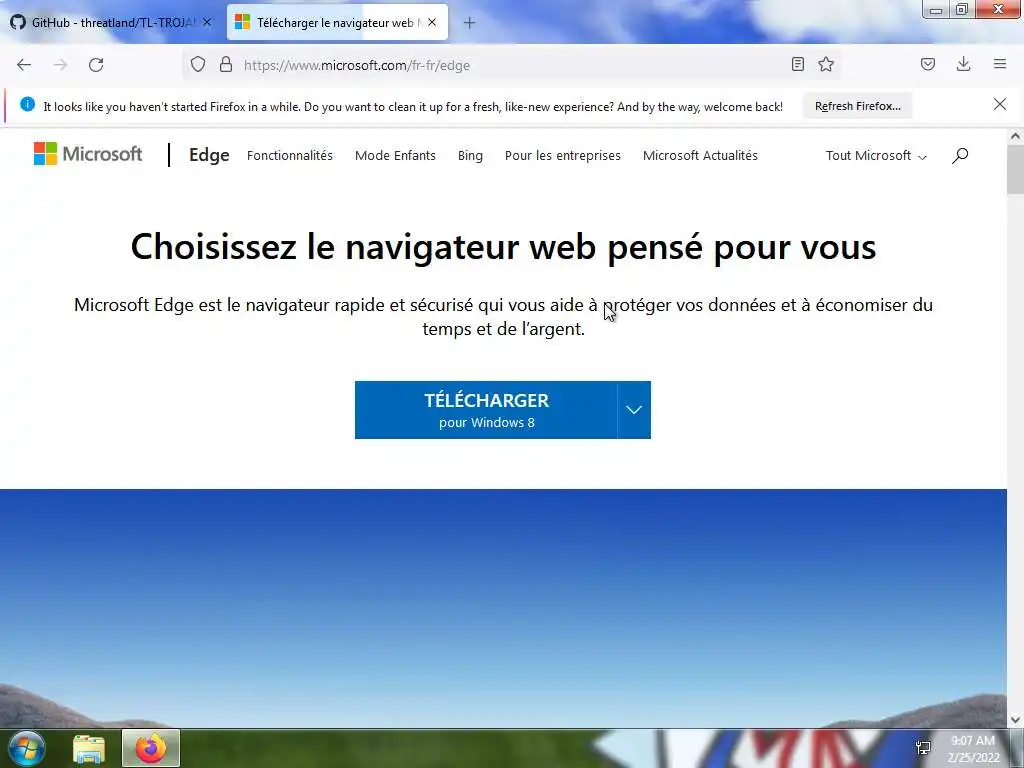The width and height of the screenshot is (1024, 768).
Task: Open Windows Explorer from taskbar
Action: (89, 748)
